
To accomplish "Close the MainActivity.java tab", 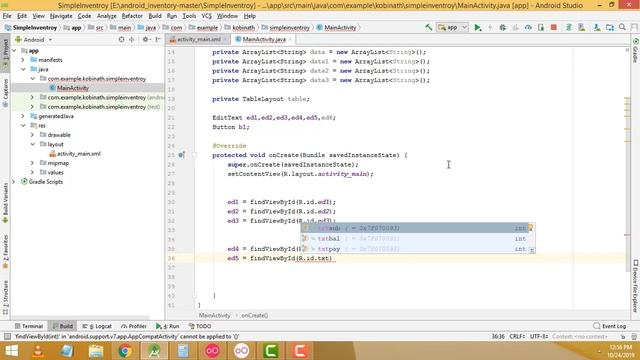I will pos(290,40).
